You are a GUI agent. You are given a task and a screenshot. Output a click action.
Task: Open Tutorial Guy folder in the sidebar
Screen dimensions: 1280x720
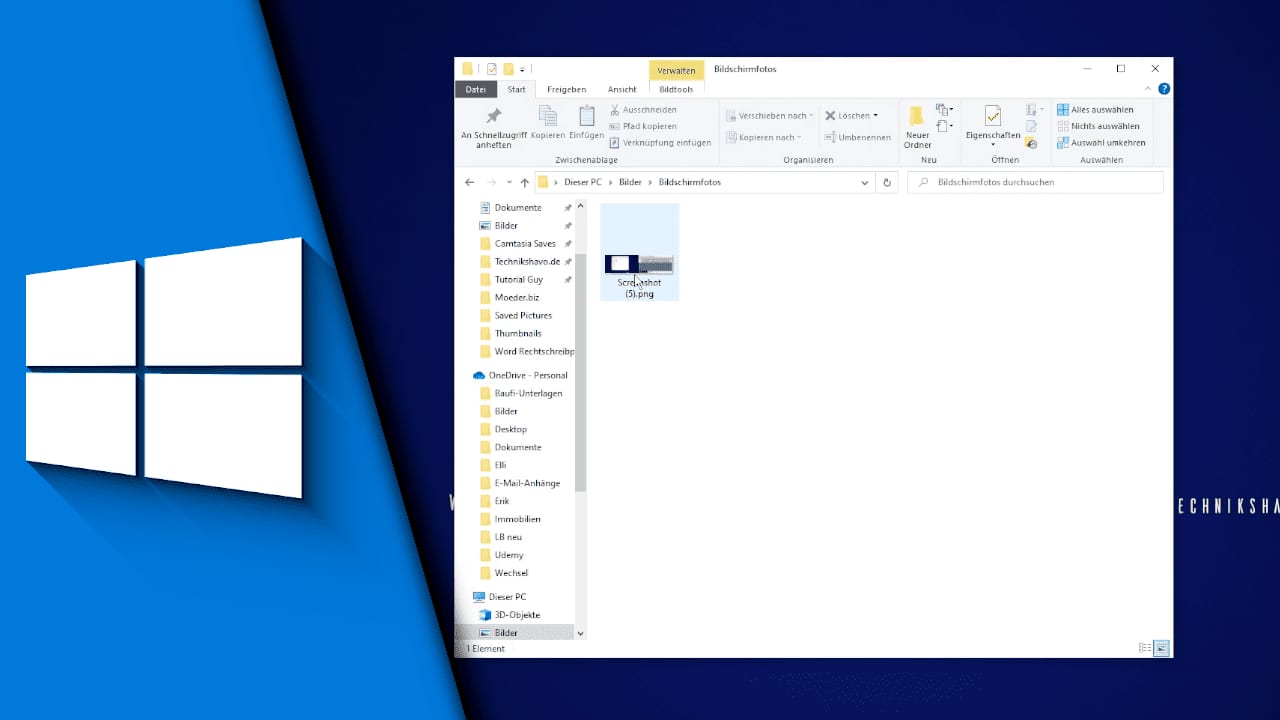518,279
